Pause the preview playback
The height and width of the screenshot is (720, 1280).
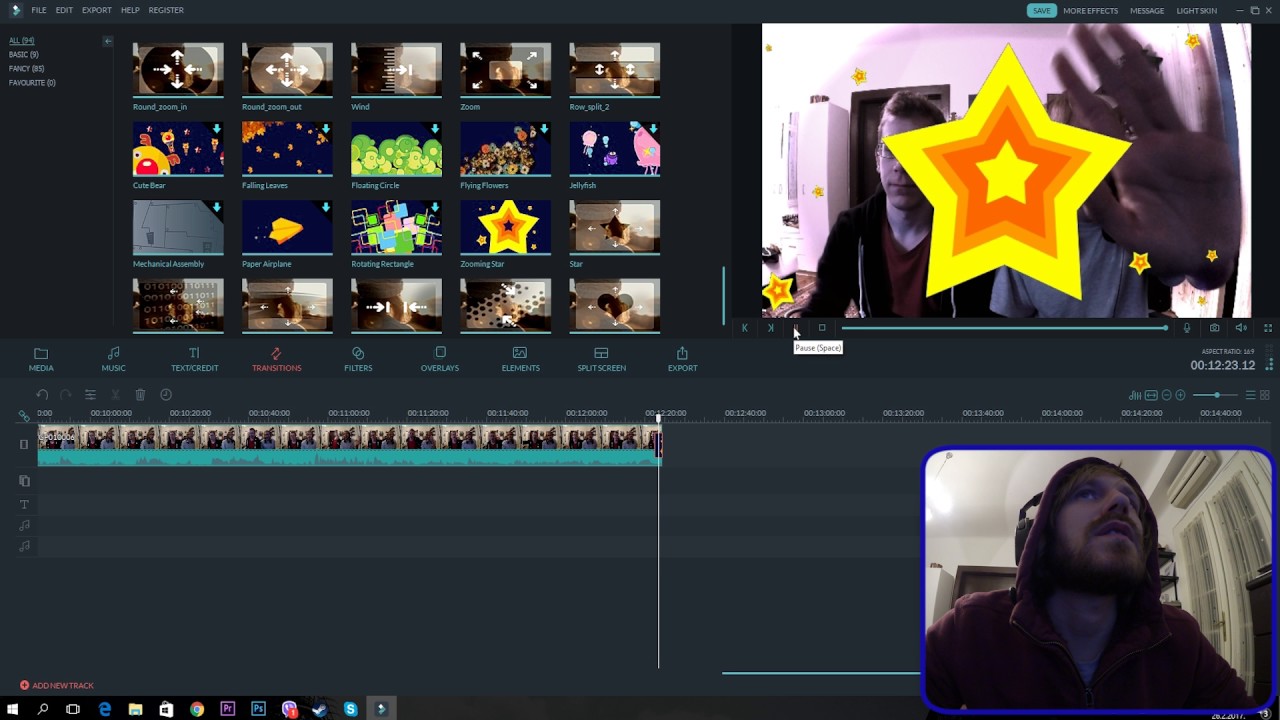(x=796, y=328)
